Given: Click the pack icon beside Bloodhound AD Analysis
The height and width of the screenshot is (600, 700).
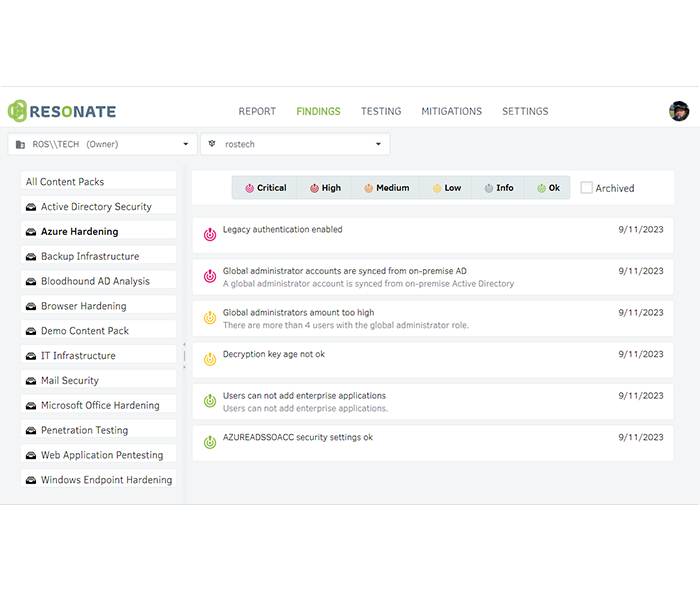Looking at the screenshot, I should 31,282.
